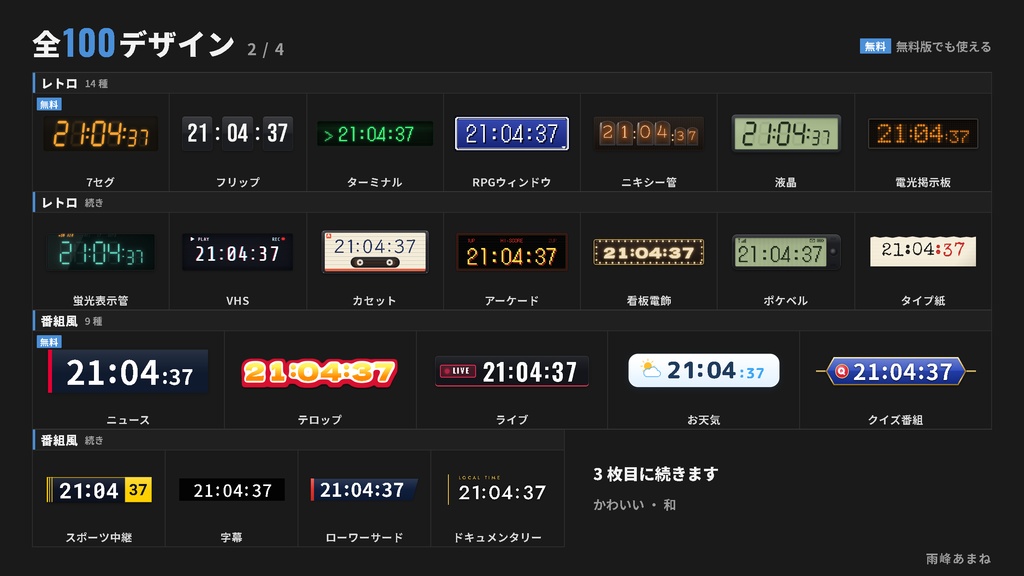Click the 2 / 4 page indicator
Viewport: 1024px width, 576px height.
265,49
